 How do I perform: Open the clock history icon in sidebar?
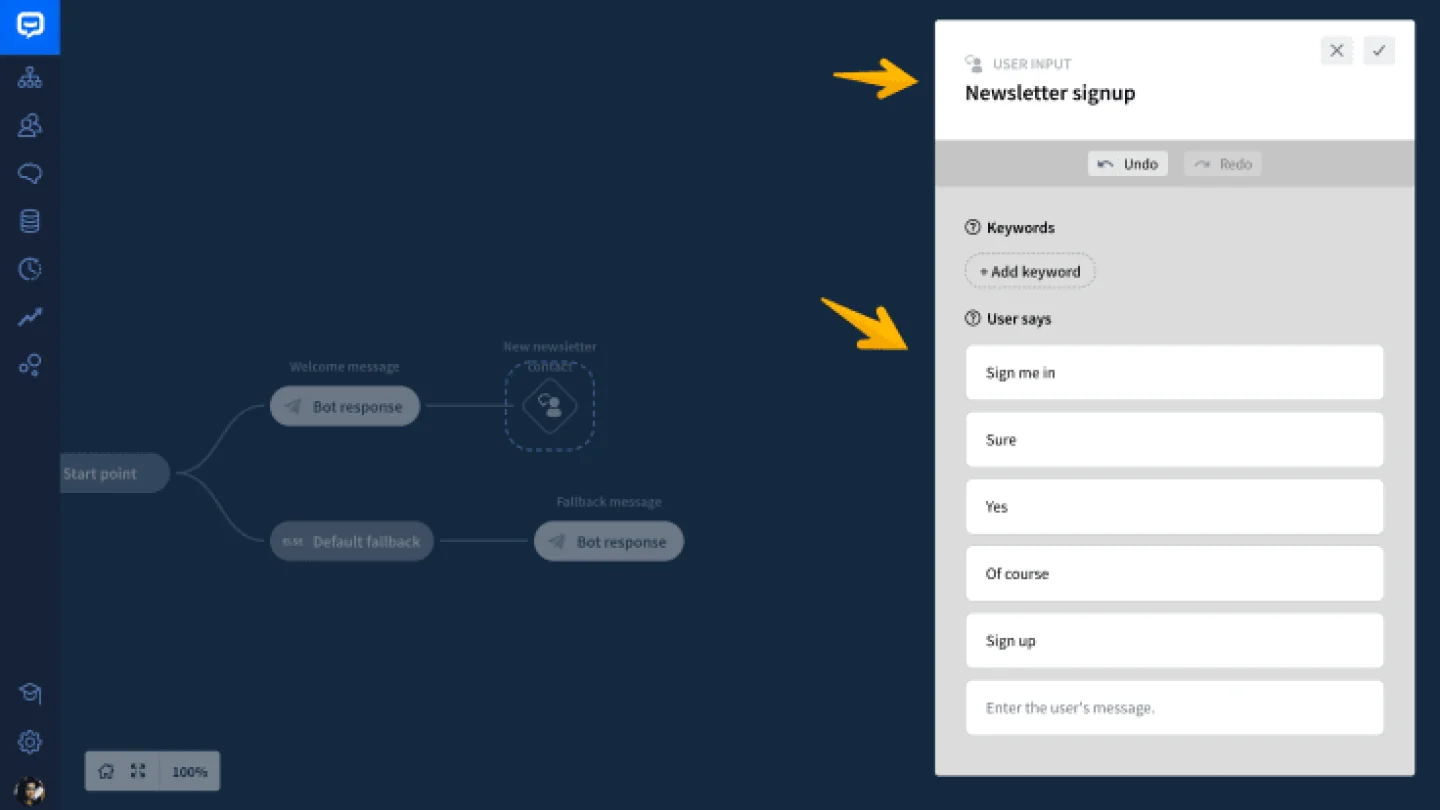tap(30, 269)
